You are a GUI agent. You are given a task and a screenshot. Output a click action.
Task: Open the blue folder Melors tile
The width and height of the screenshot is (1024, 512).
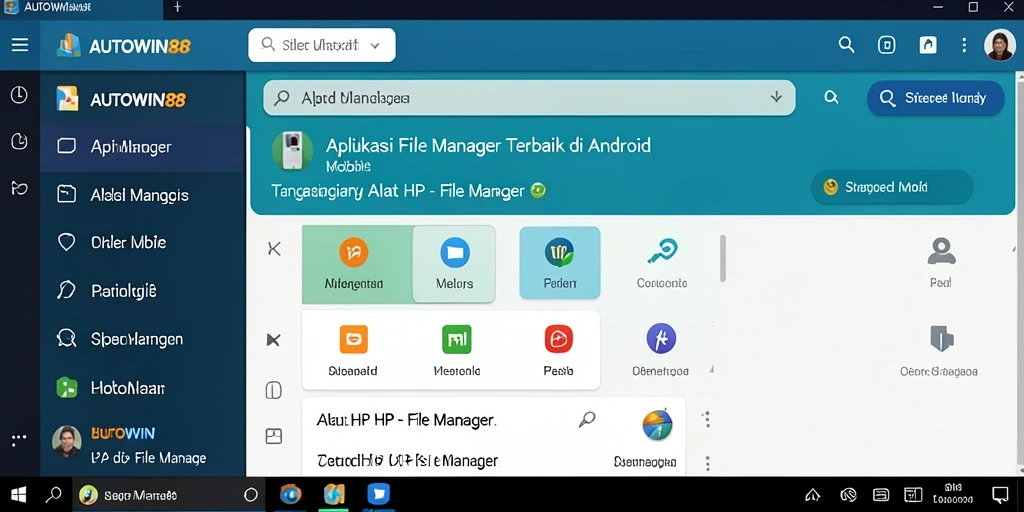[x=455, y=264]
